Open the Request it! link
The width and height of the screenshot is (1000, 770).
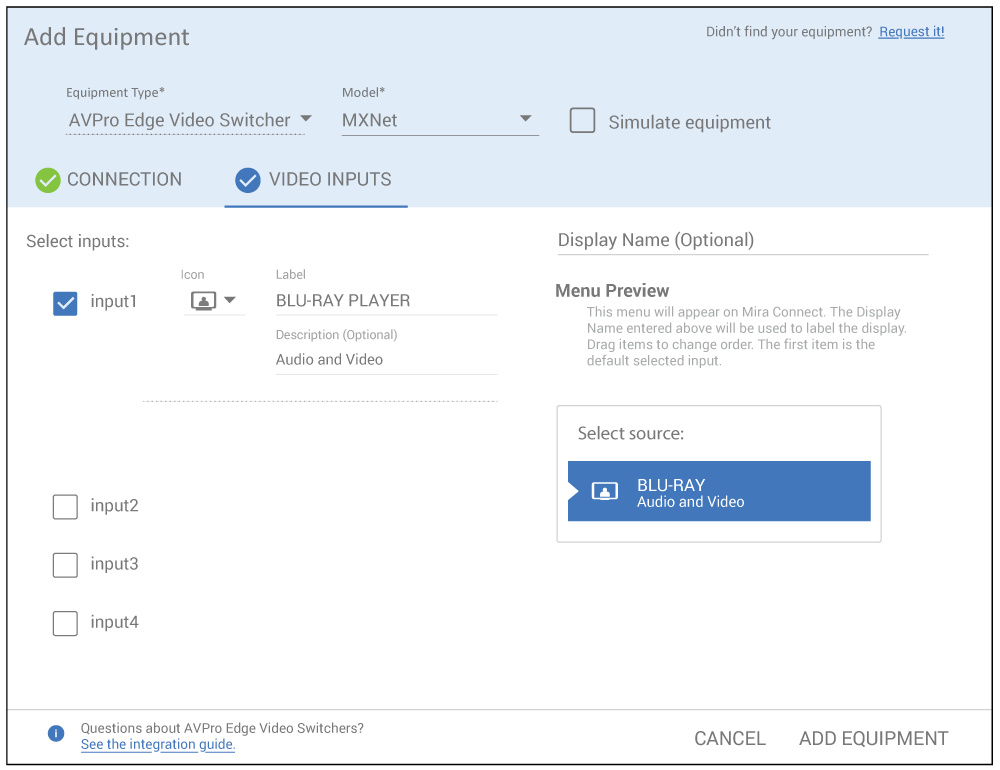click(911, 32)
